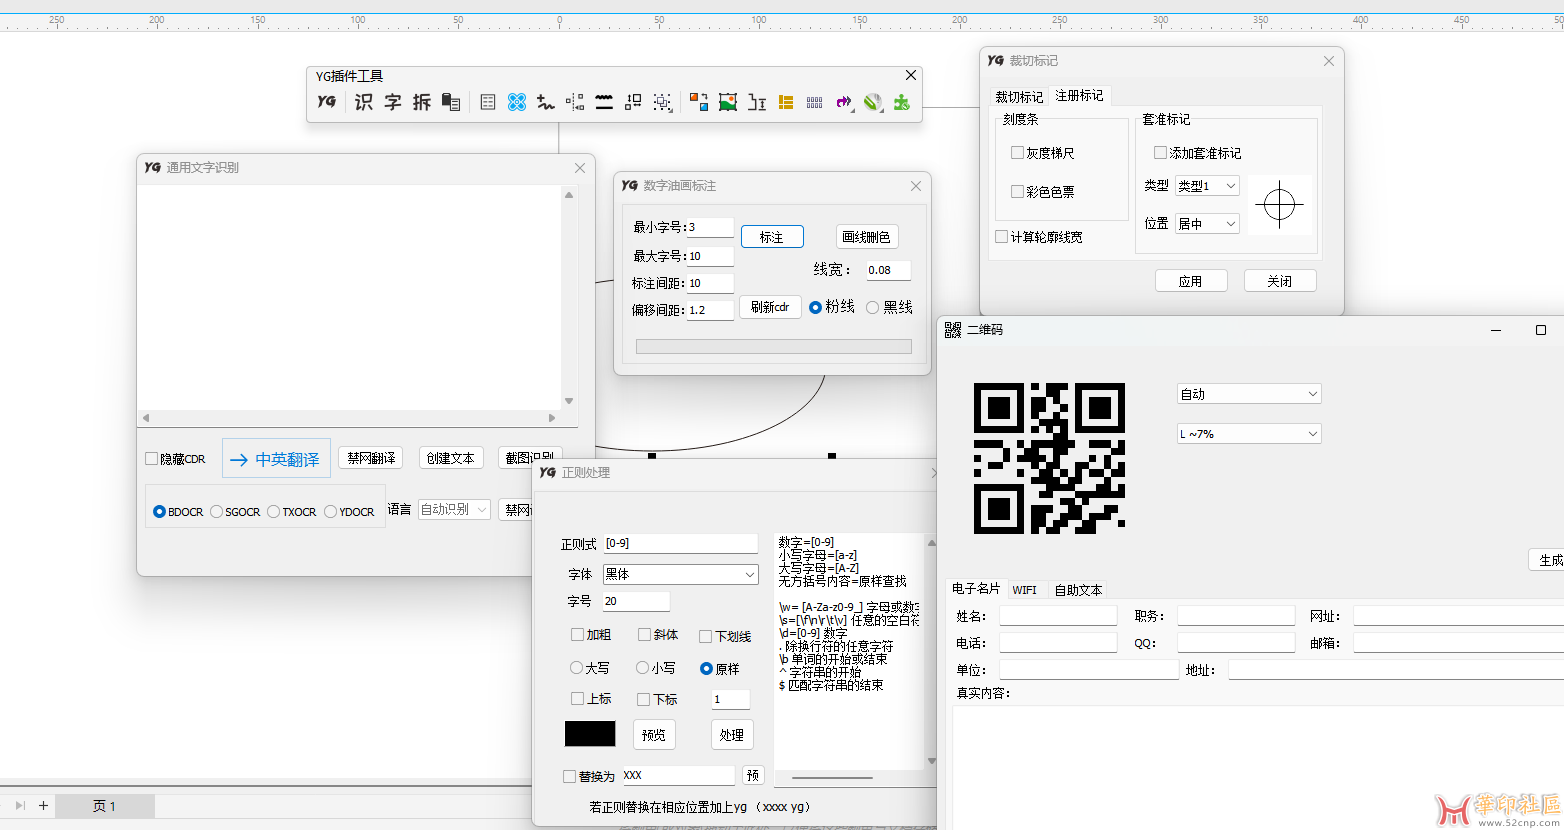The width and height of the screenshot is (1564, 830).
Task: Enable 下划线 underline checkbox
Action: [705, 636]
